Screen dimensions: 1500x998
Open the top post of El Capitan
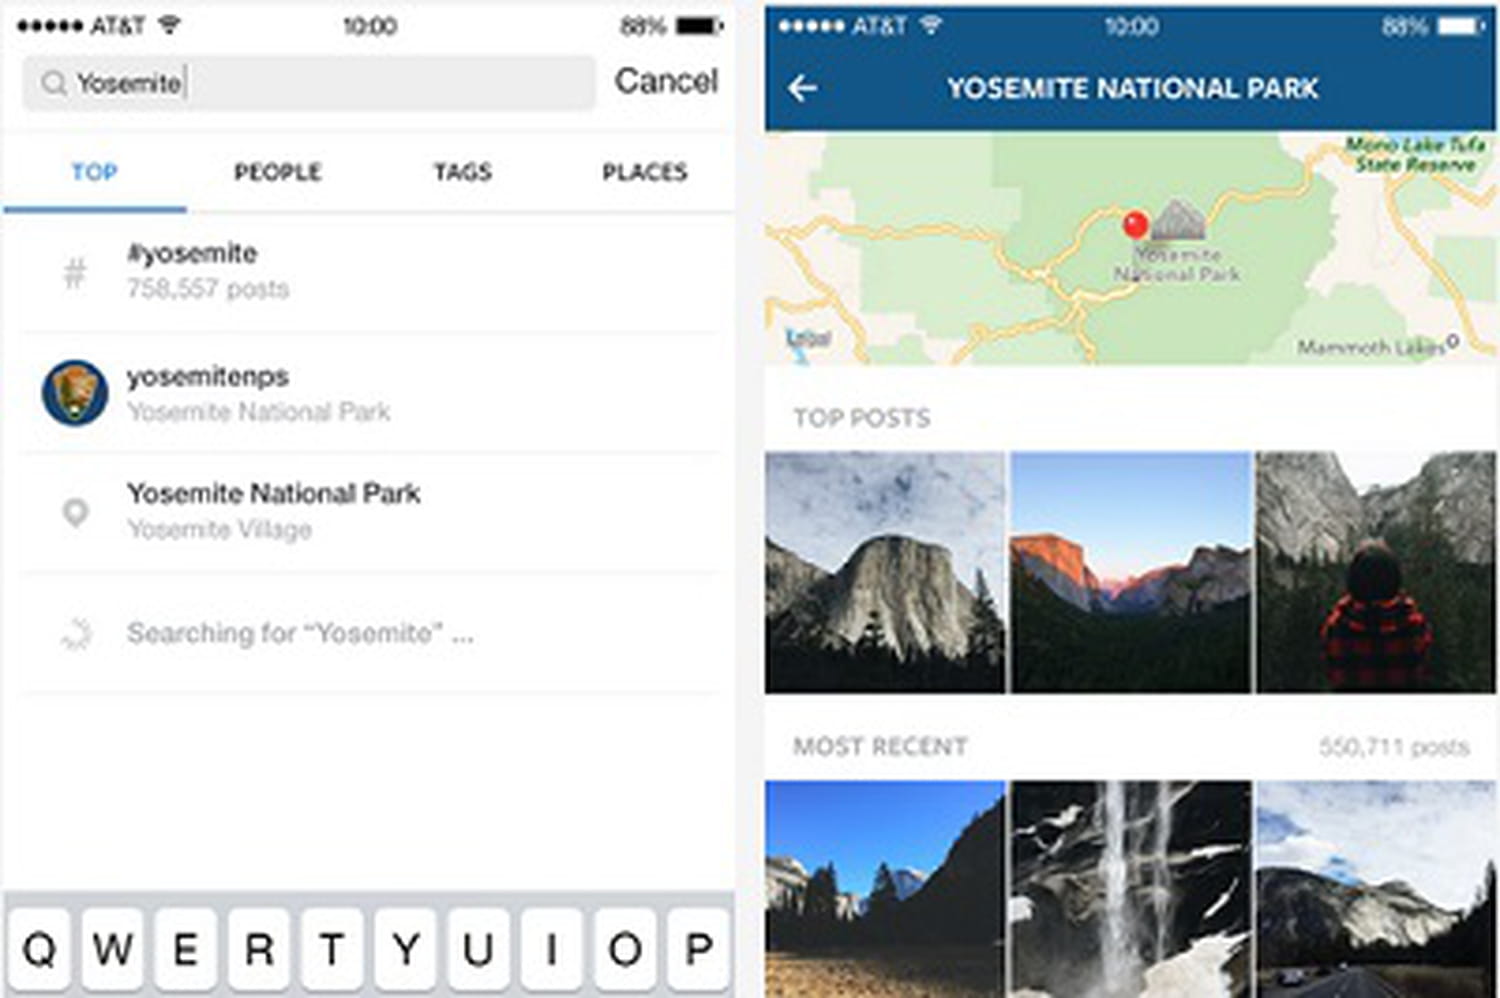point(885,572)
